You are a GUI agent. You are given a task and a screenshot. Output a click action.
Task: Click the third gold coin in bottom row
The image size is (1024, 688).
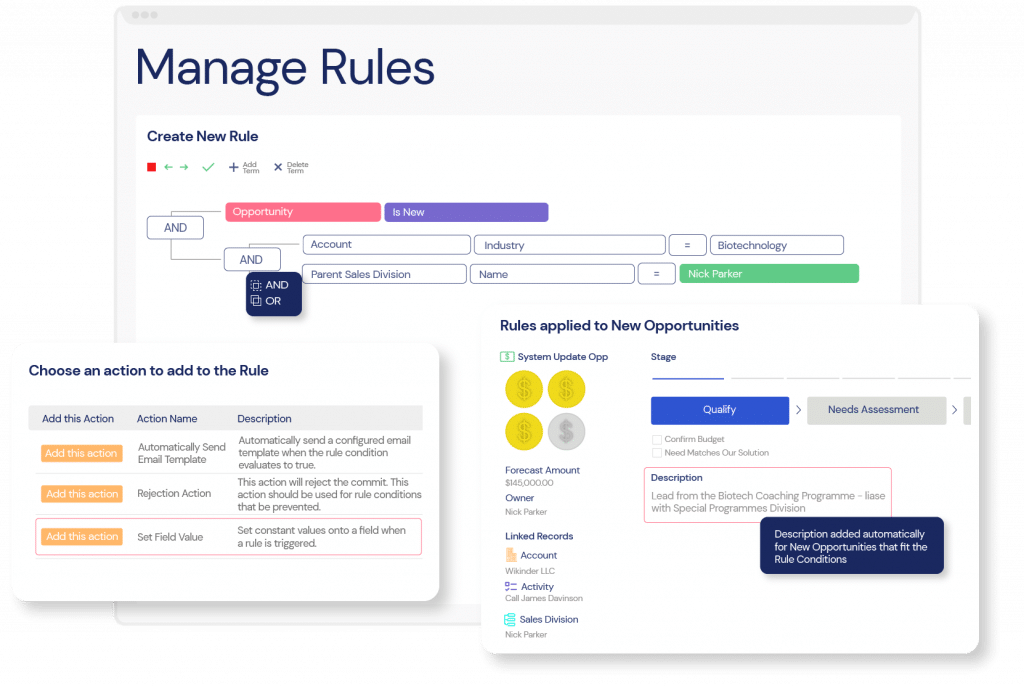pyautogui.click(x=524, y=431)
